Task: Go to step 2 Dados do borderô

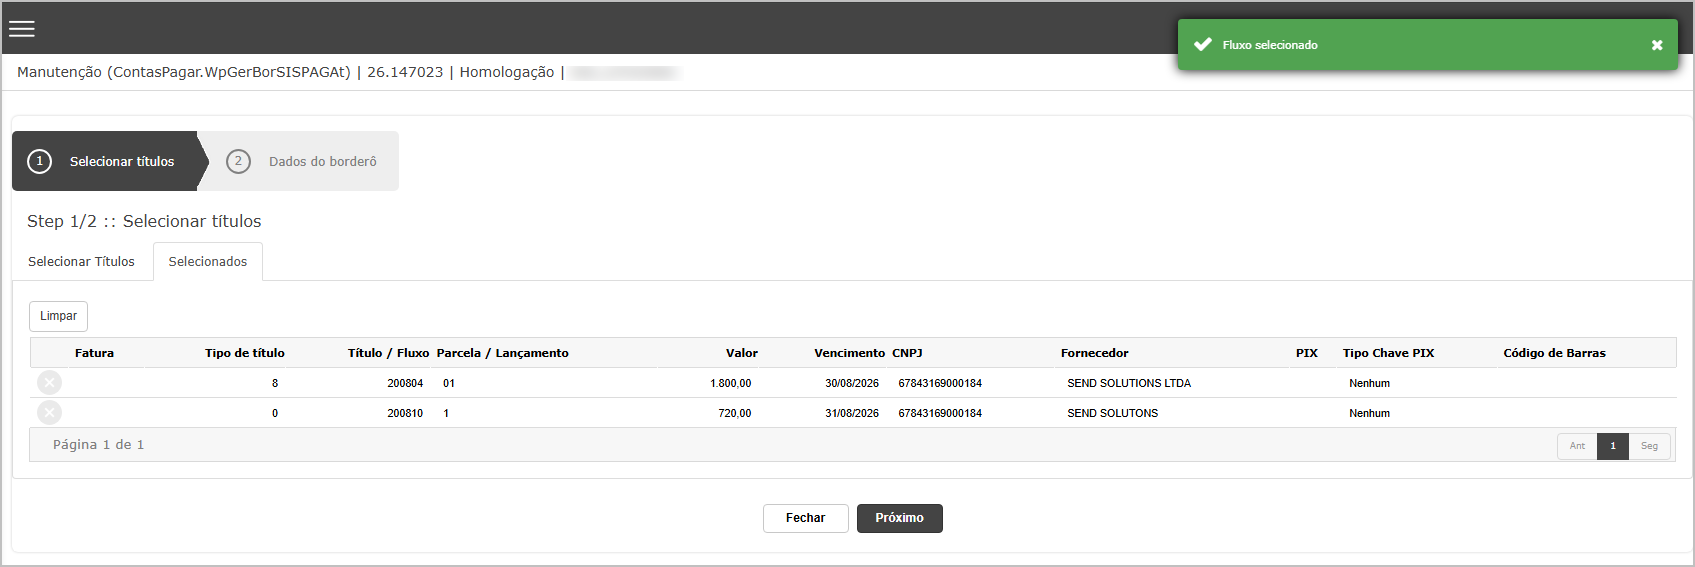Action: pyautogui.click(x=303, y=161)
